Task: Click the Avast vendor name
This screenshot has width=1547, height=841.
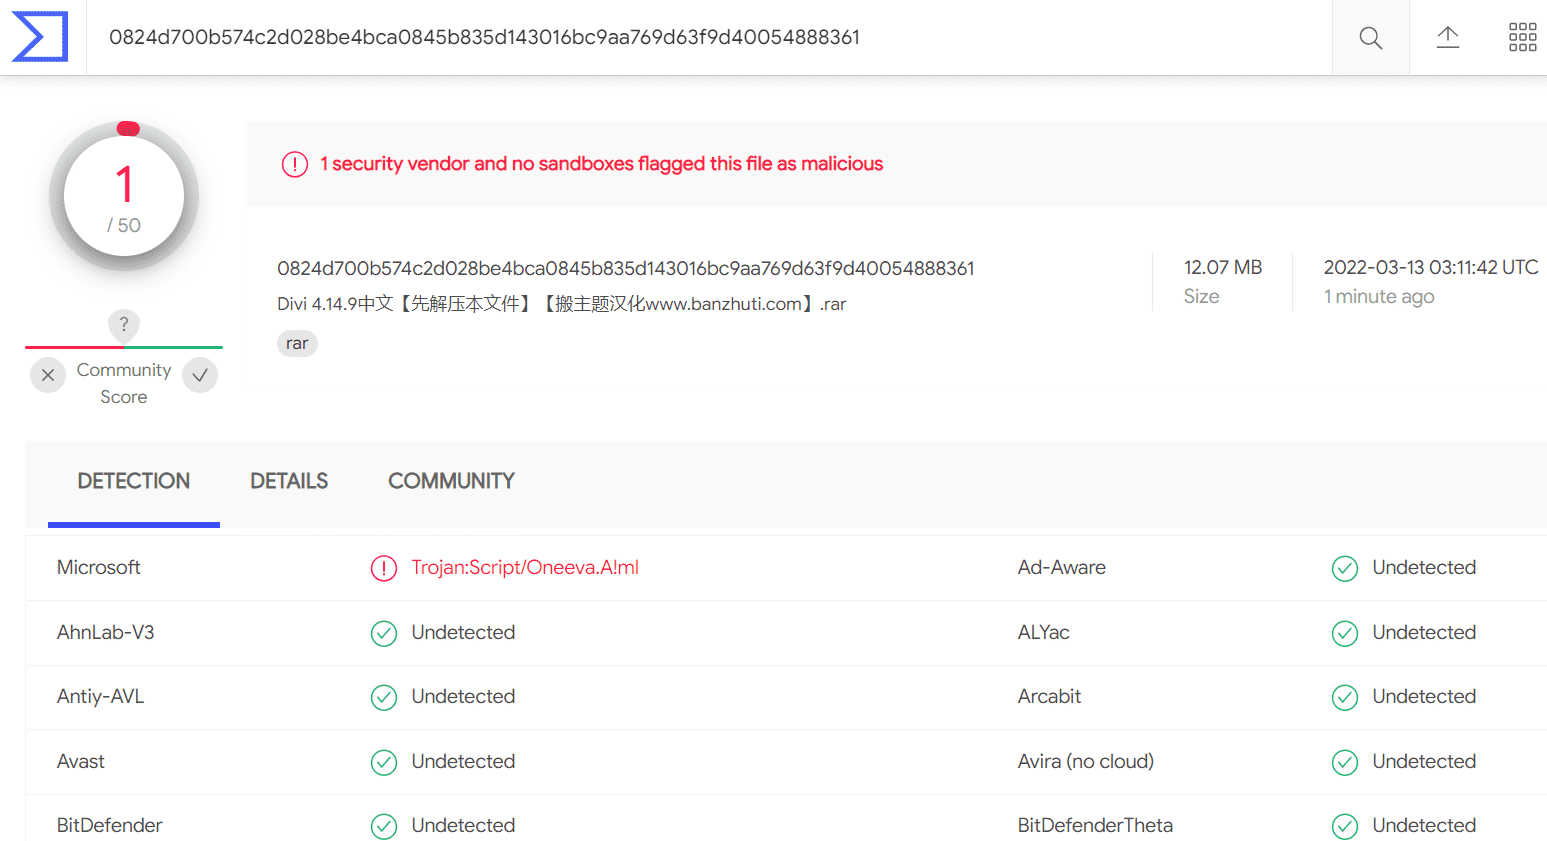Action: coord(81,761)
